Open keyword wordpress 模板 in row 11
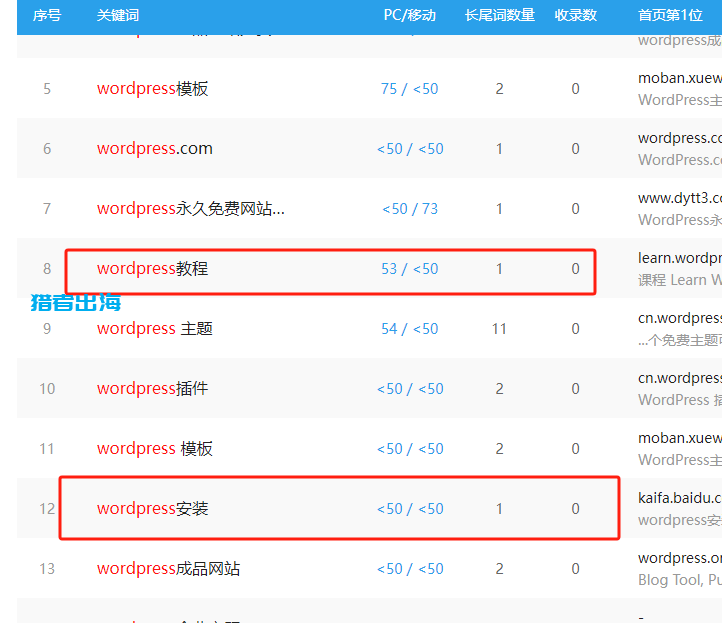The image size is (722, 623). (x=155, y=448)
